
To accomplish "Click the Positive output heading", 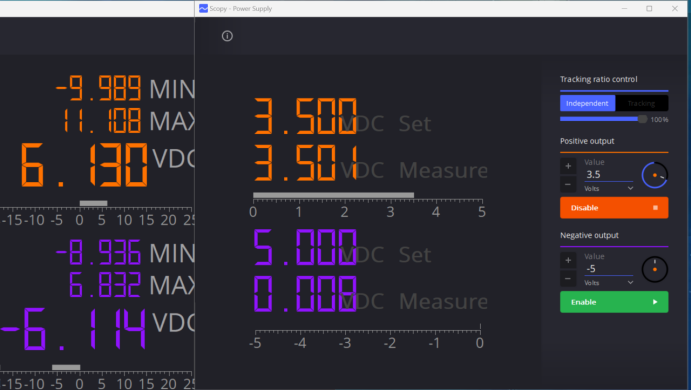I will [x=587, y=141].
